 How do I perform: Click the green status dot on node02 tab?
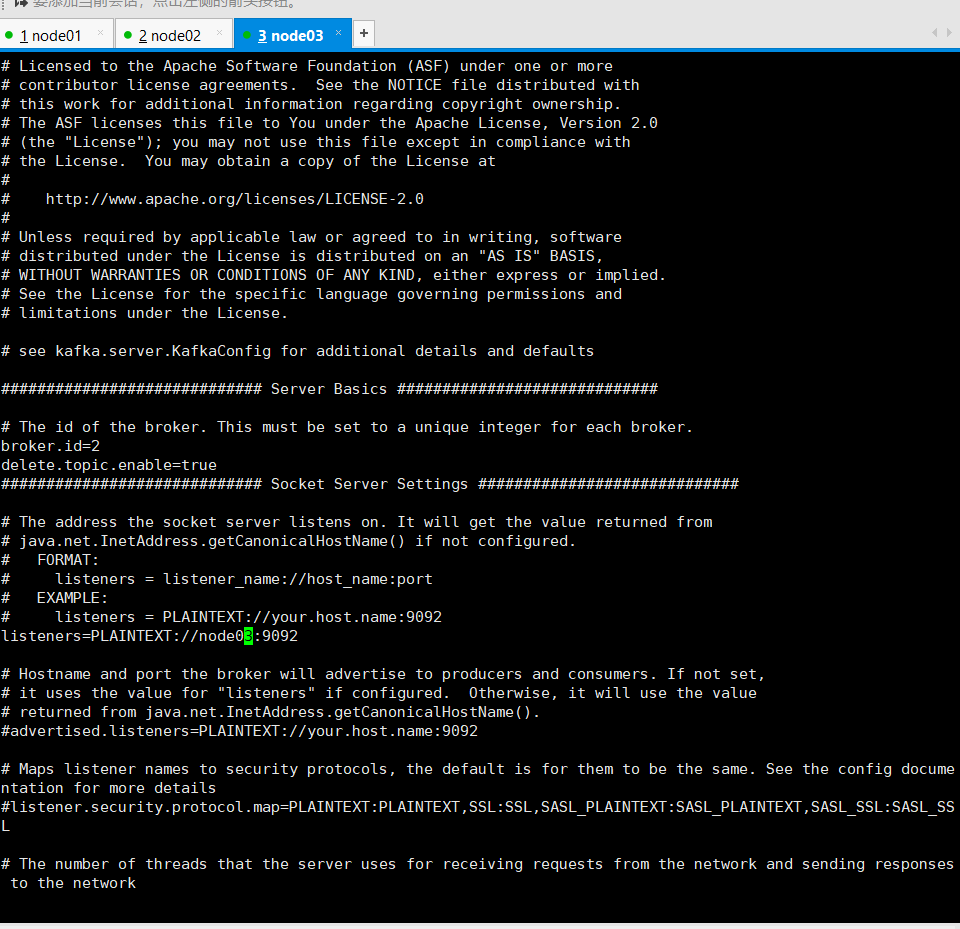[x=128, y=36]
